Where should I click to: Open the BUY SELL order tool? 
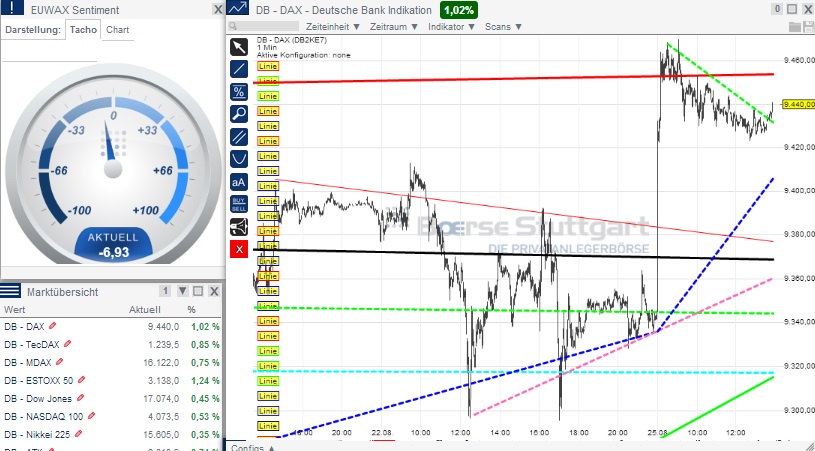click(x=239, y=204)
